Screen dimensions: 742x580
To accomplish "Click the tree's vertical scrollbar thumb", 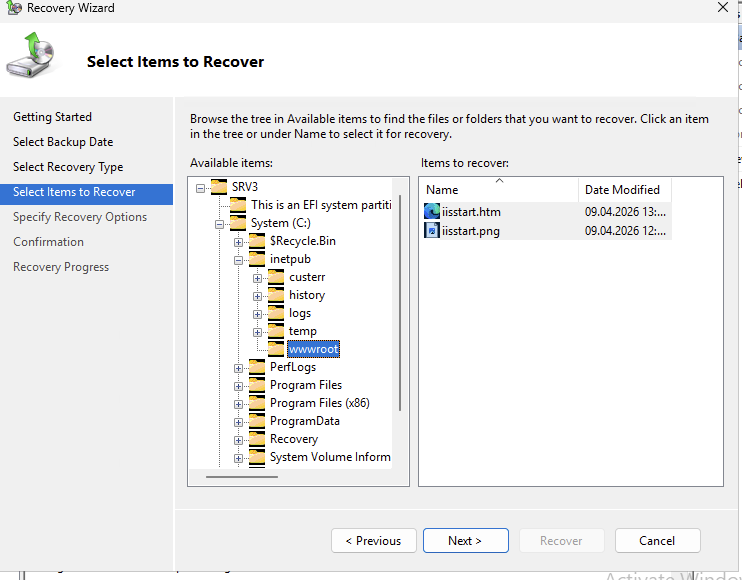I will pos(400,303).
